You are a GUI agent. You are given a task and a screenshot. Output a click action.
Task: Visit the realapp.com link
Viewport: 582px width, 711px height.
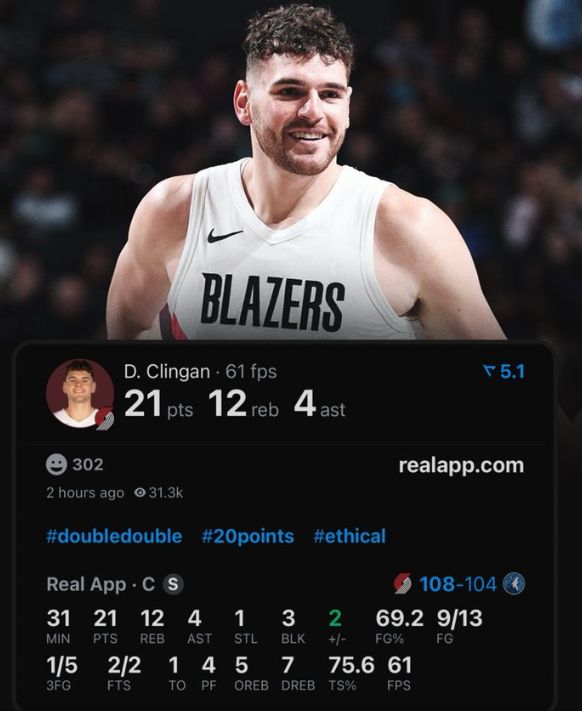point(461,465)
